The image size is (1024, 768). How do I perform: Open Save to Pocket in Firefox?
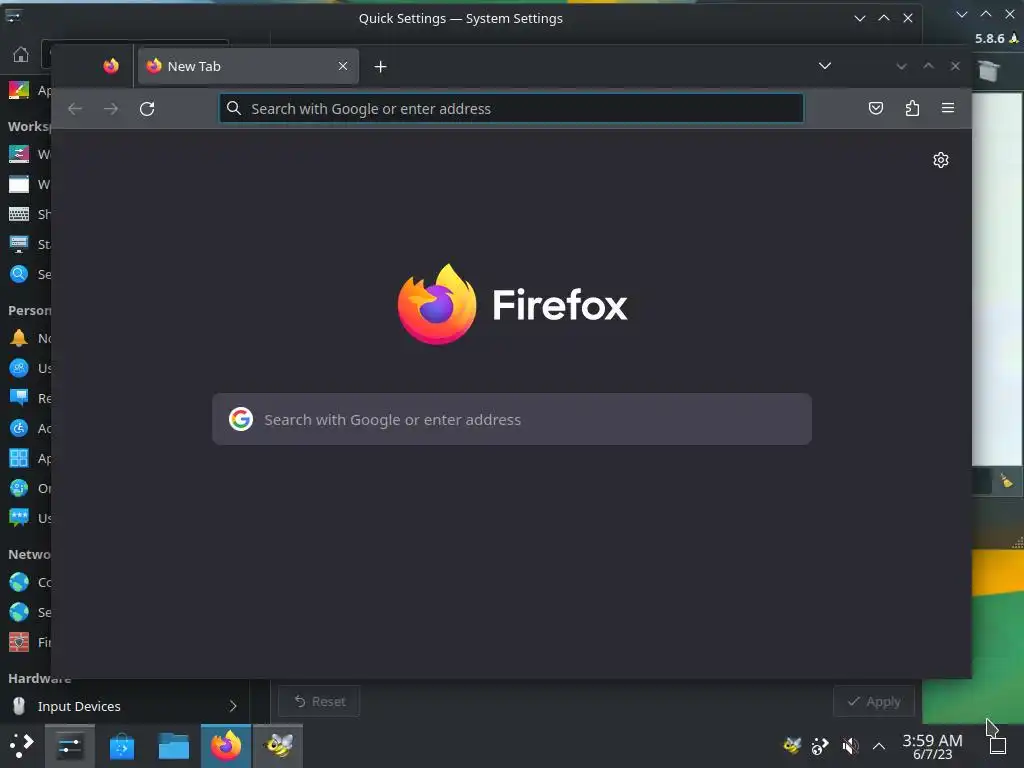pyautogui.click(x=876, y=108)
